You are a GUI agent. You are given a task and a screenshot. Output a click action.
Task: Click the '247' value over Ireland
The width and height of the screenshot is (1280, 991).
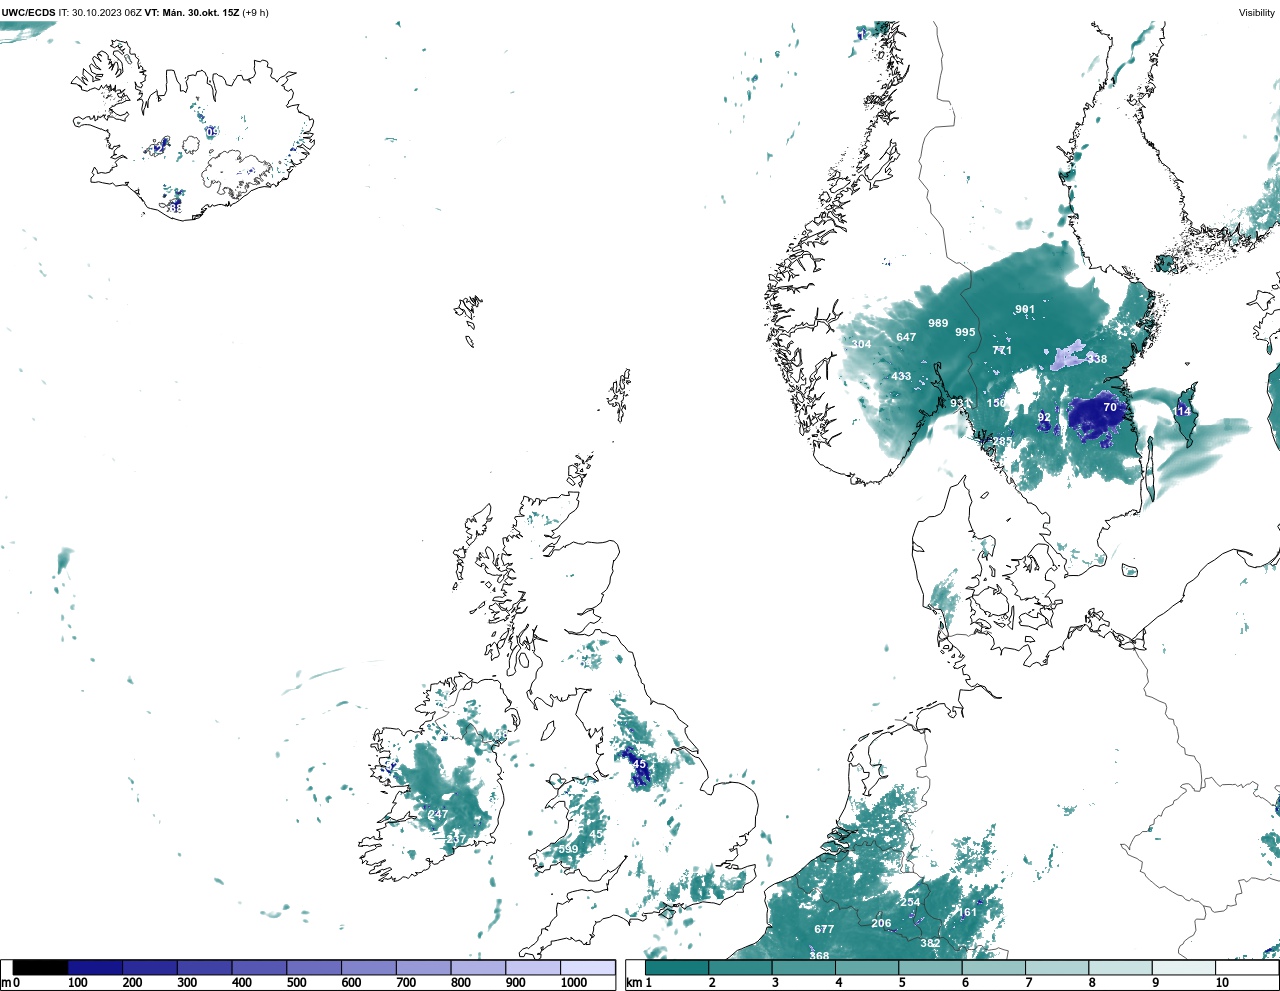438,814
